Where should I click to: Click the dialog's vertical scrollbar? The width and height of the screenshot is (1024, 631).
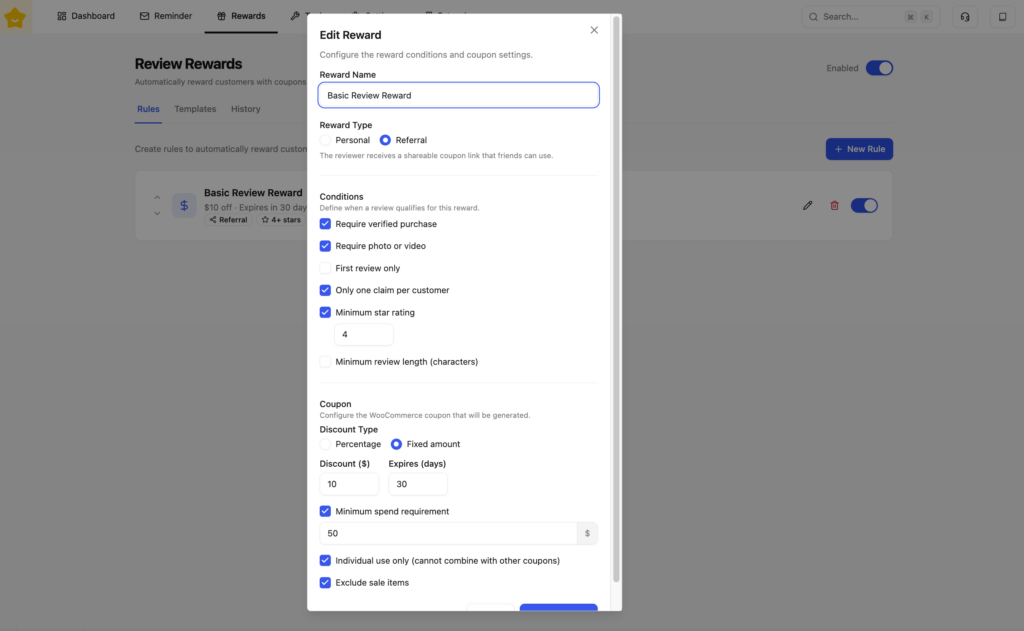616,300
